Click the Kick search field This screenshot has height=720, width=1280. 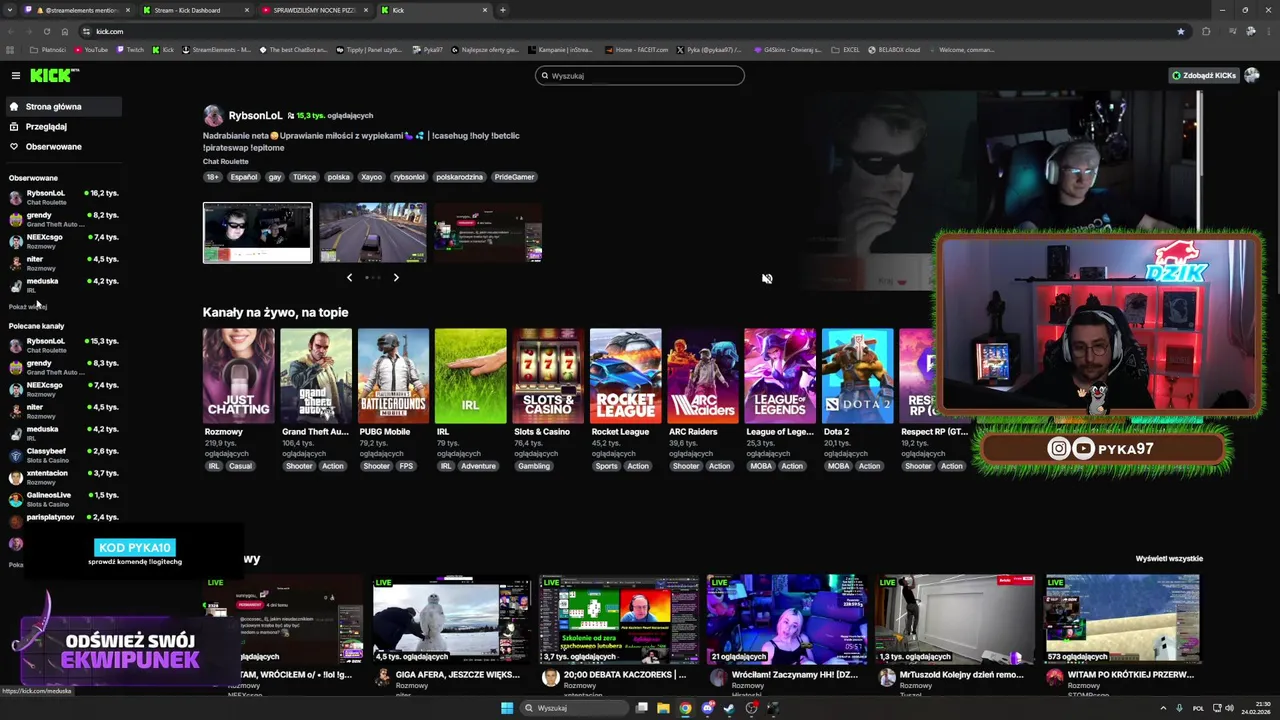click(640, 75)
